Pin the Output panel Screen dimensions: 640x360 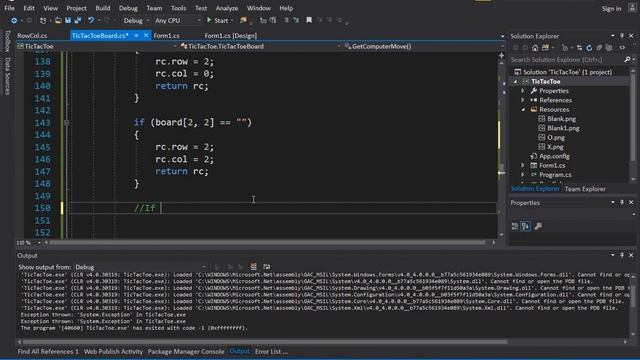click(x=622, y=255)
